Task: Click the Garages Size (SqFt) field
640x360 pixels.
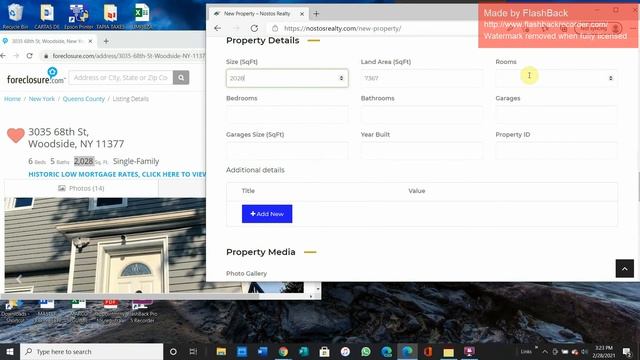Action: coord(287,151)
